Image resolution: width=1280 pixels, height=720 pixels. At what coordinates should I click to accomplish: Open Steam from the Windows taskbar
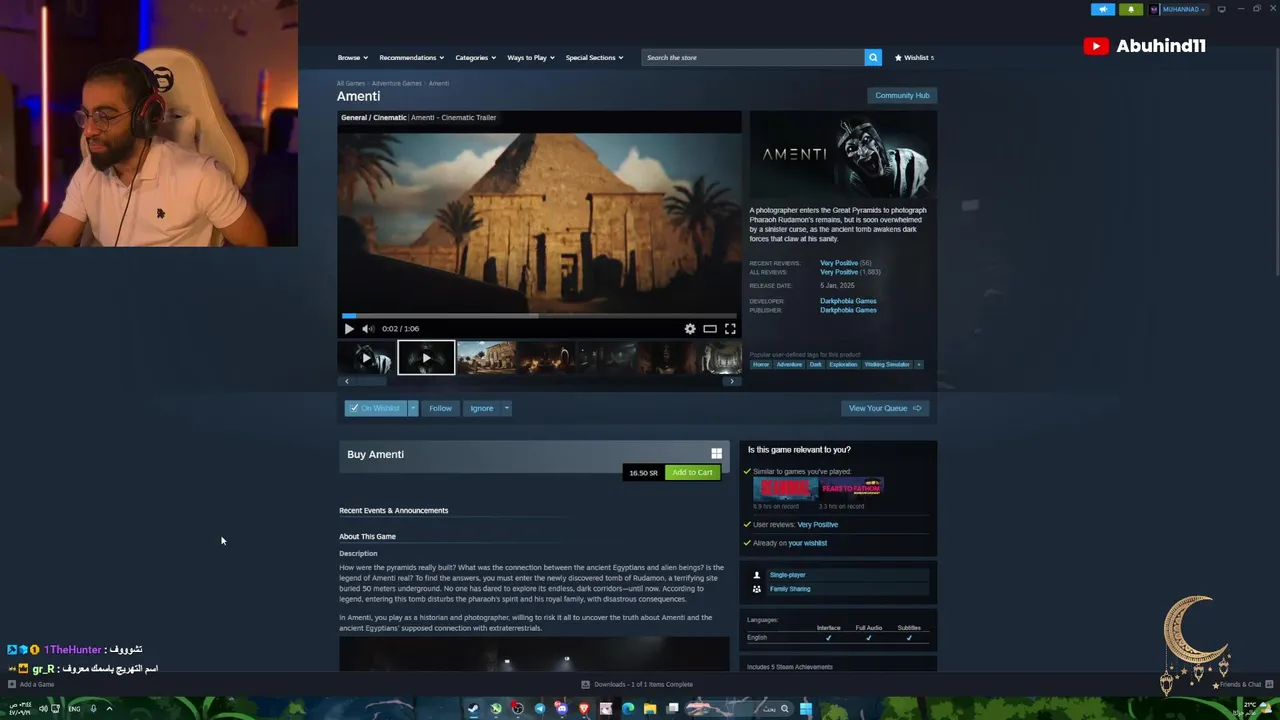pos(473,709)
